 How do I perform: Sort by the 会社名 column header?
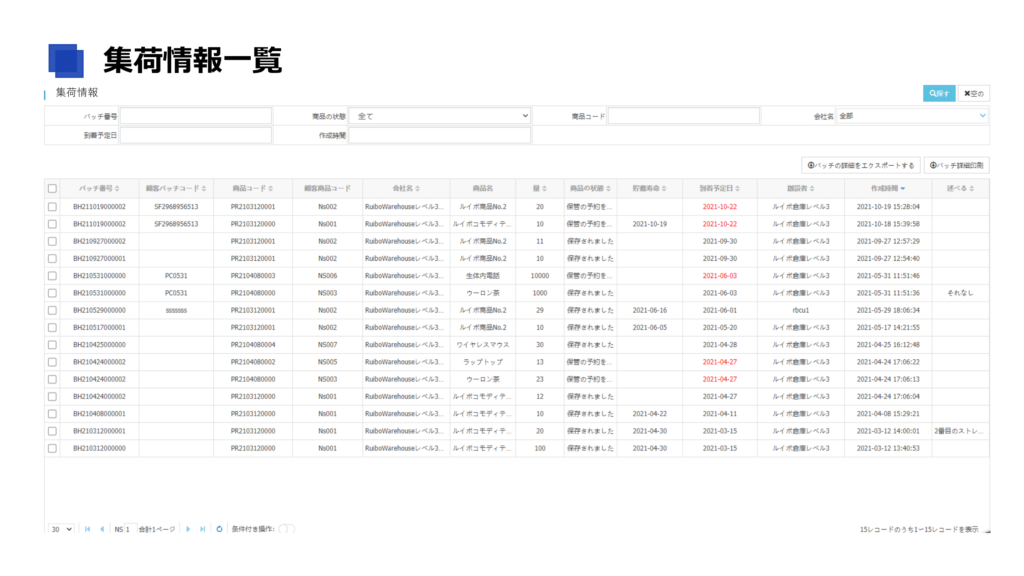(x=406, y=188)
